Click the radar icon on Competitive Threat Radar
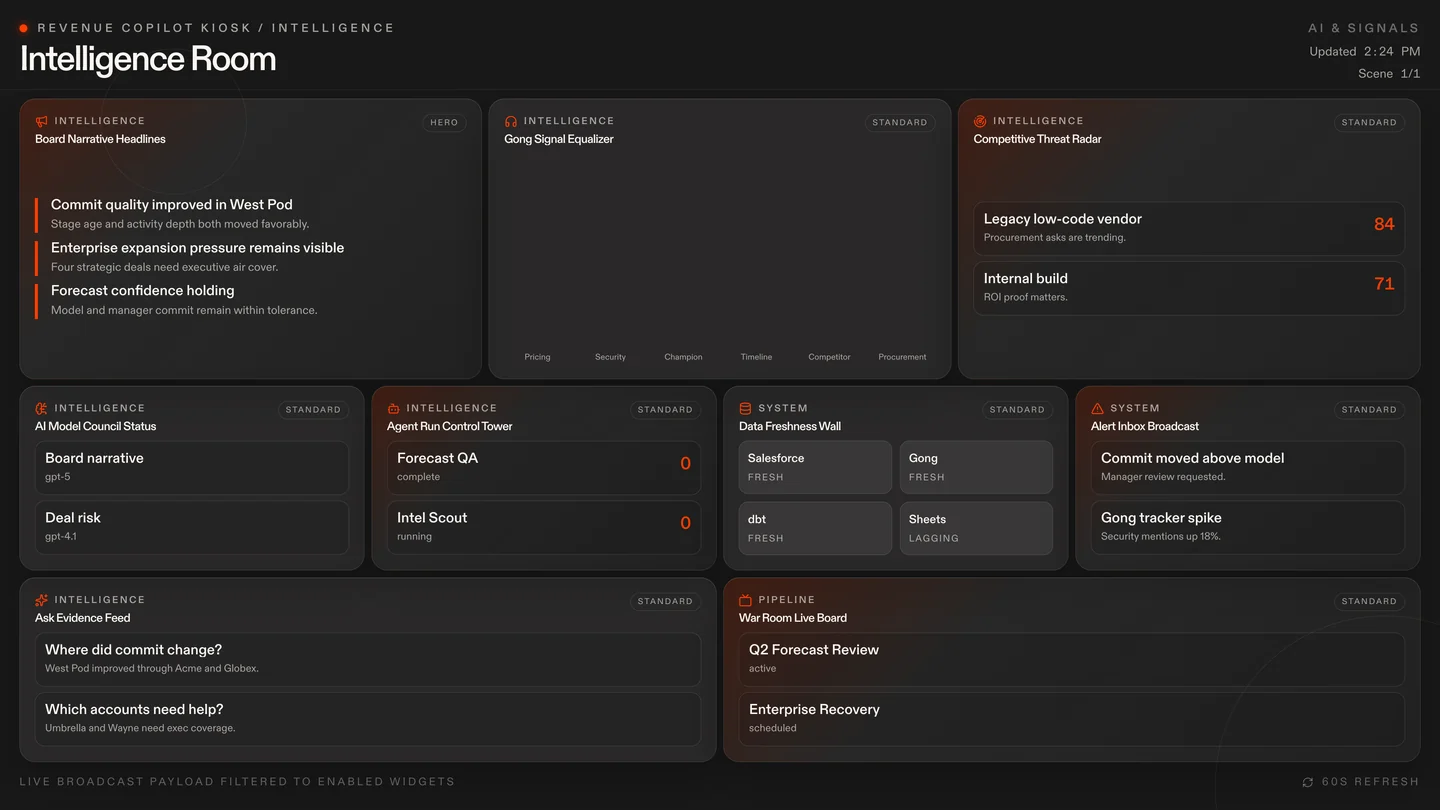The height and width of the screenshot is (810, 1440). tap(980, 121)
